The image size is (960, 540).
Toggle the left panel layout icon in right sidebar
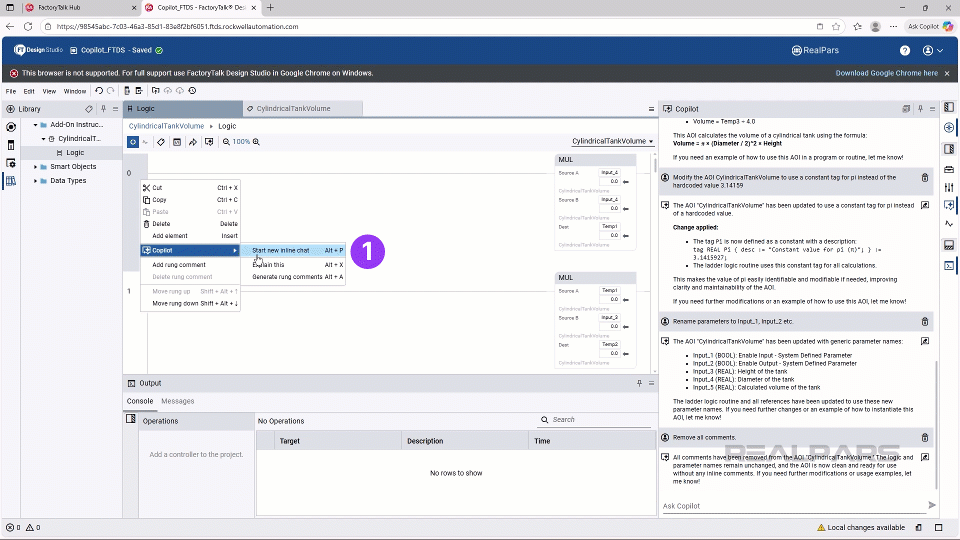[949, 107]
